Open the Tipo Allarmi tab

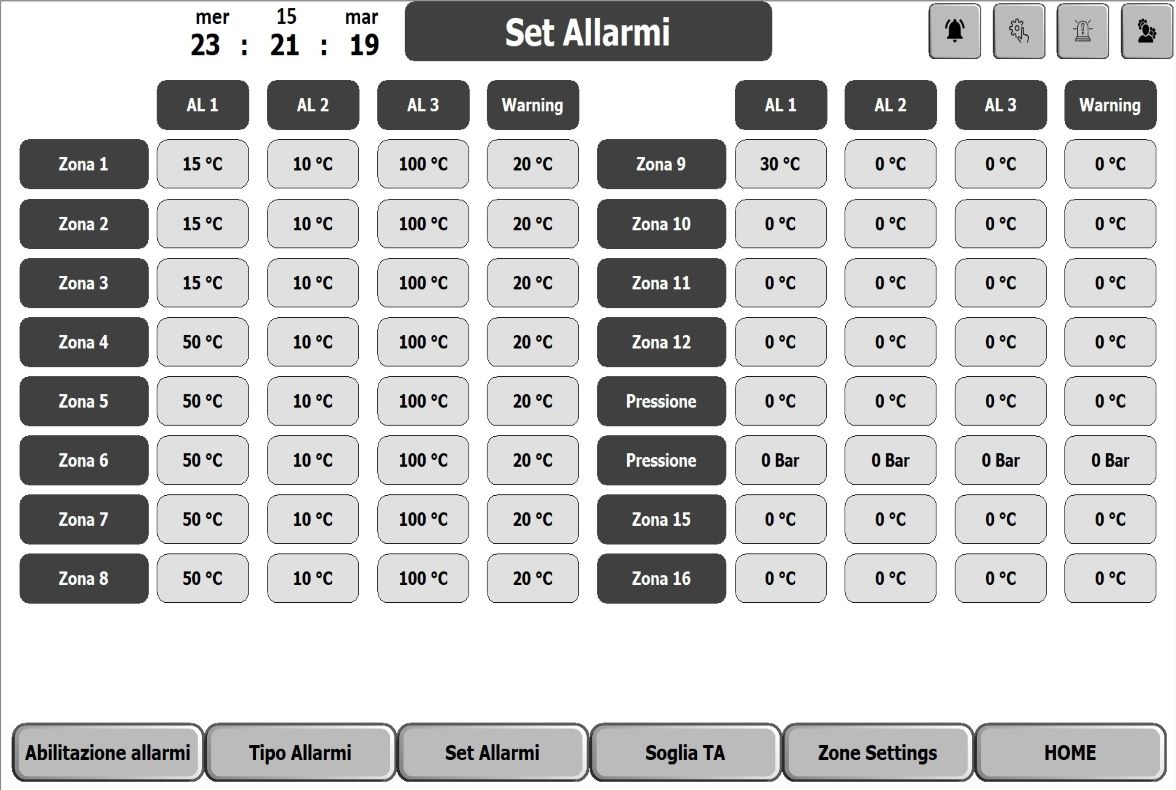[x=300, y=752]
